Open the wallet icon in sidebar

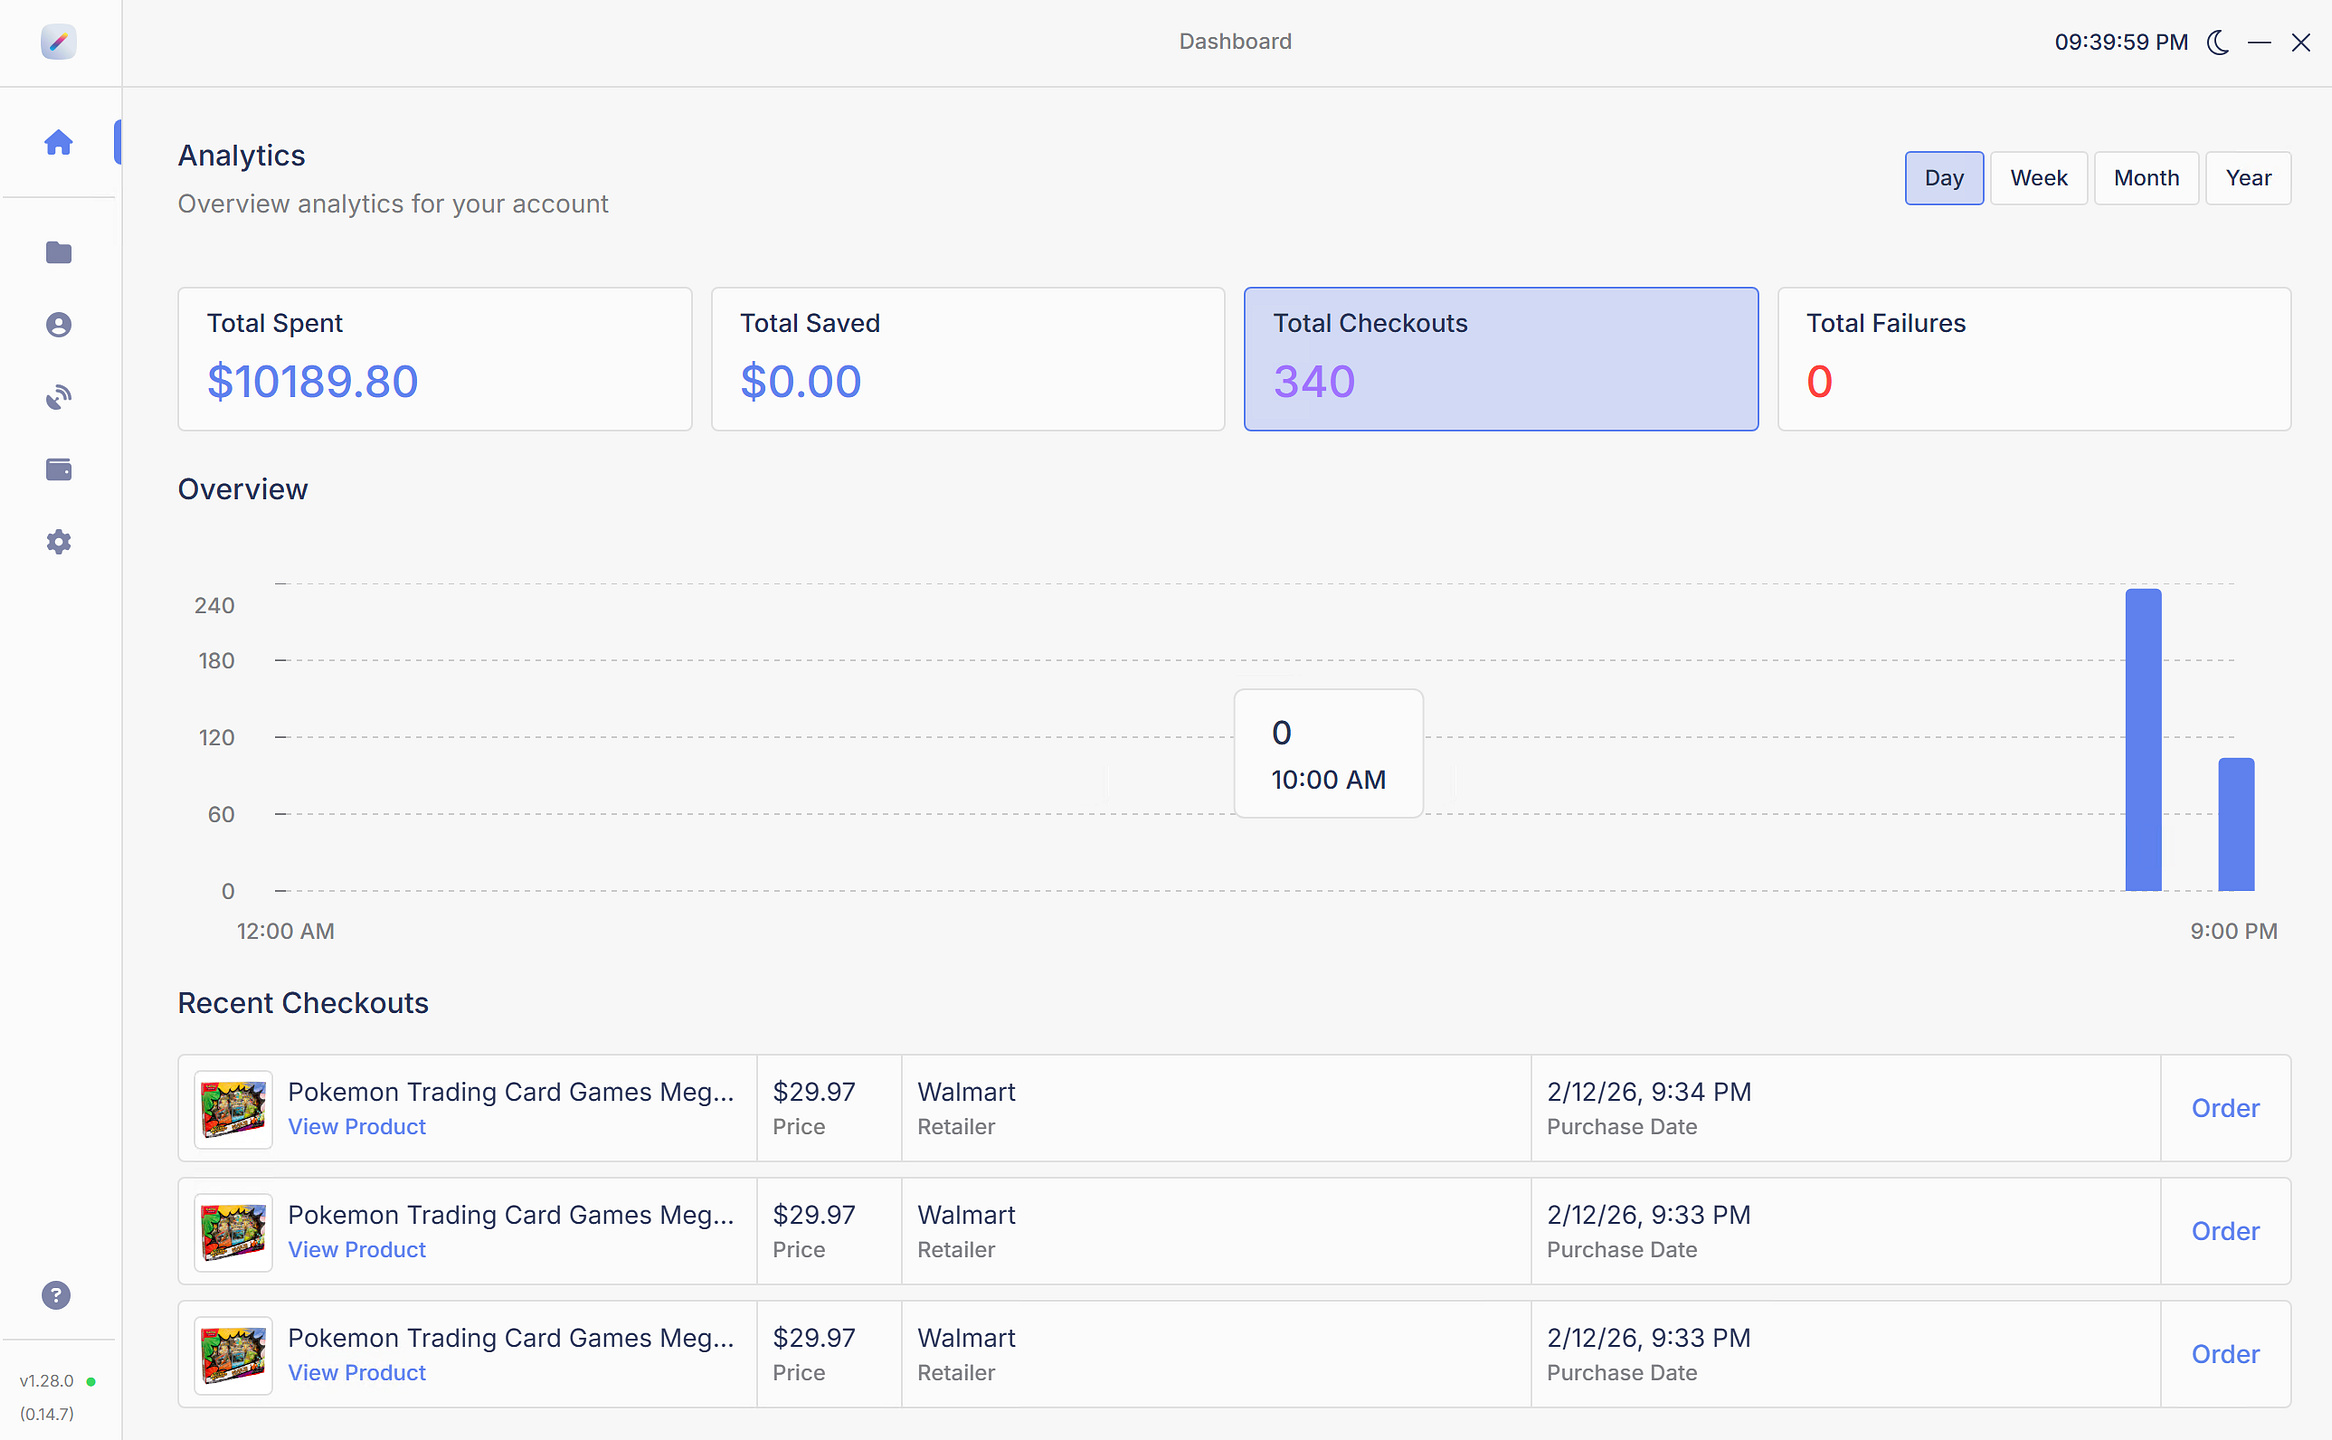point(58,469)
